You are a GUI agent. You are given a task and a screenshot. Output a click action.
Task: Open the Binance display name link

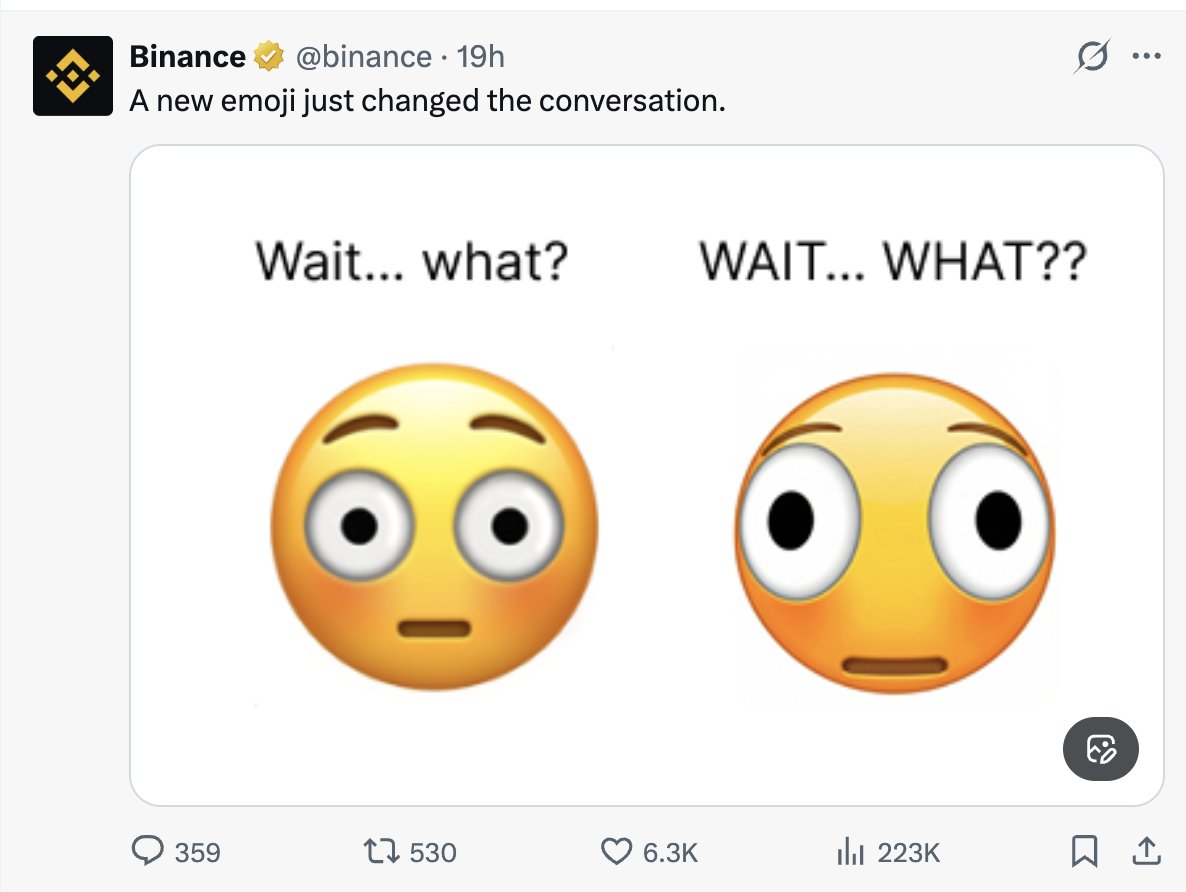(x=187, y=57)
